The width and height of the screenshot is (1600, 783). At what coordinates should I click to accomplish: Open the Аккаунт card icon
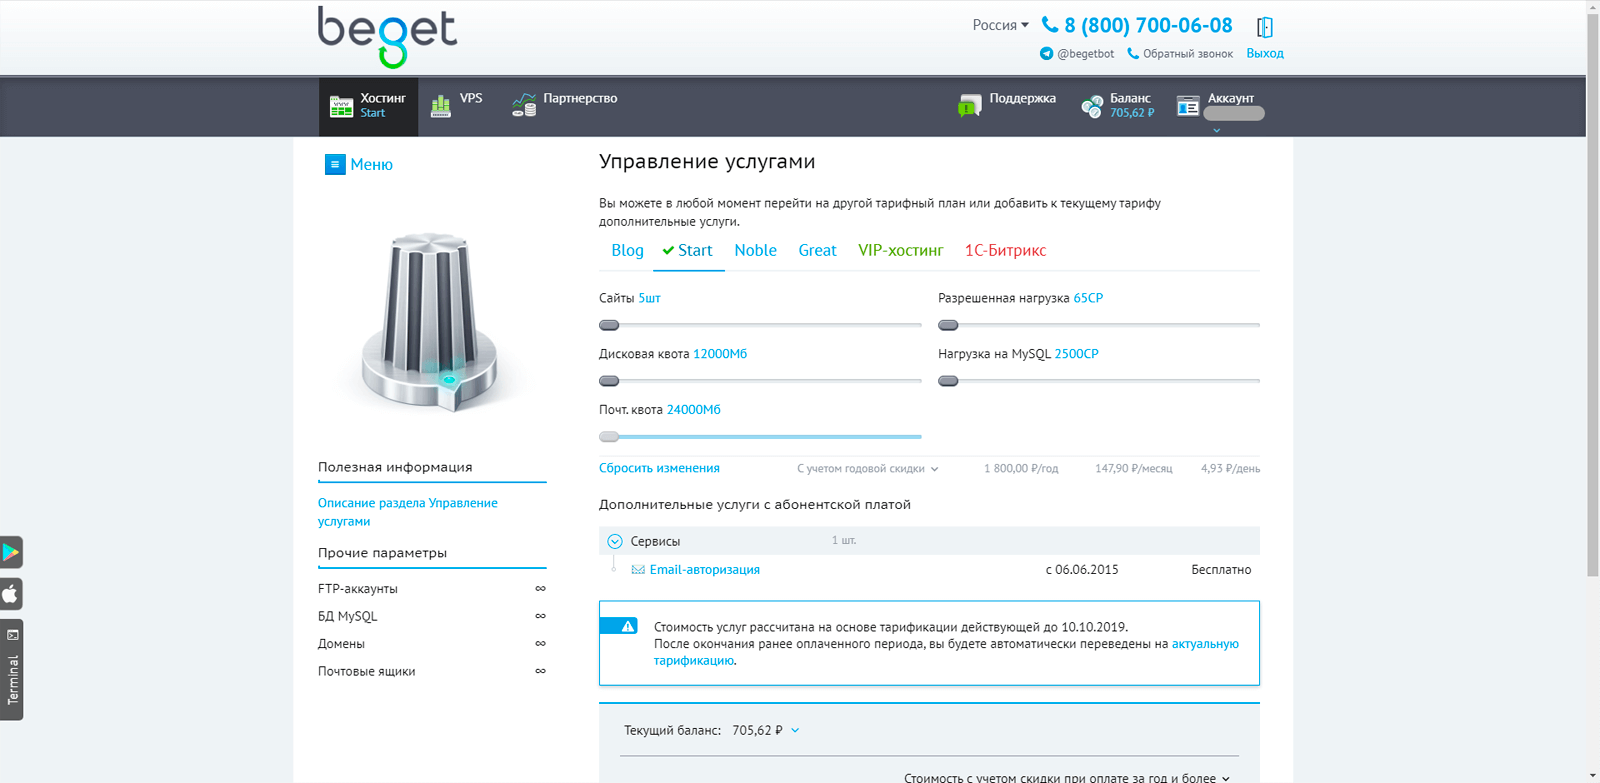click(x=1188, y=106)
